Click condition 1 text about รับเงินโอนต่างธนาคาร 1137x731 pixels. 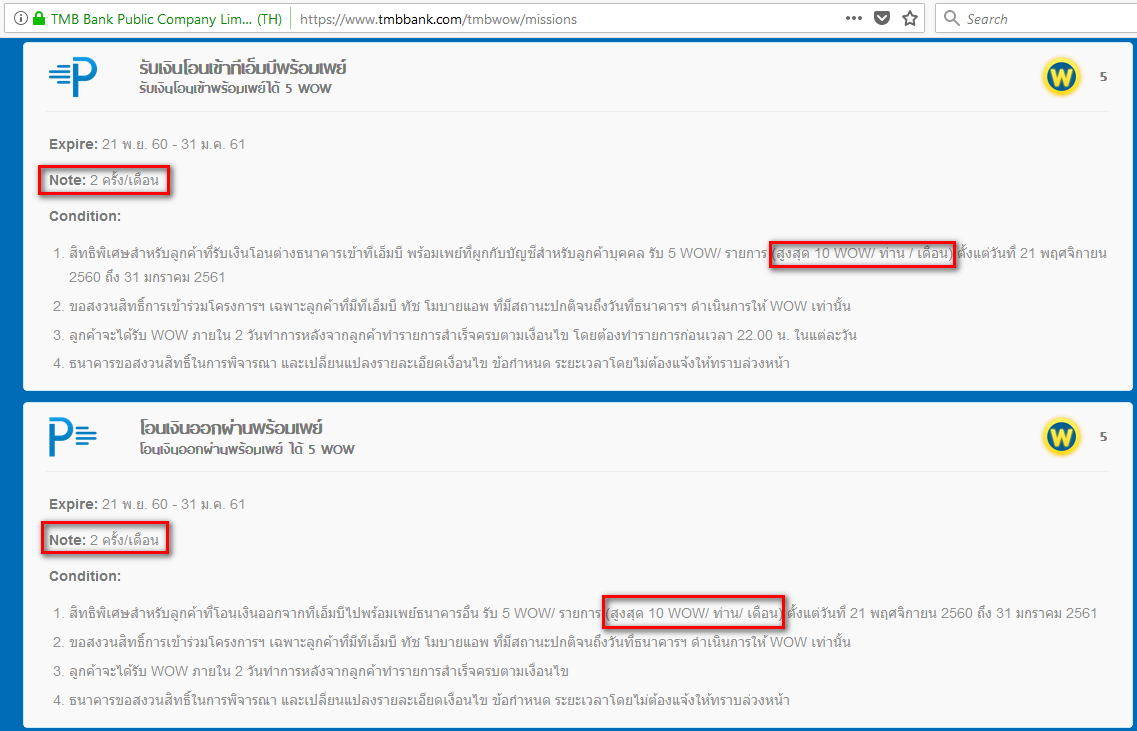click(x=588, y=265)
